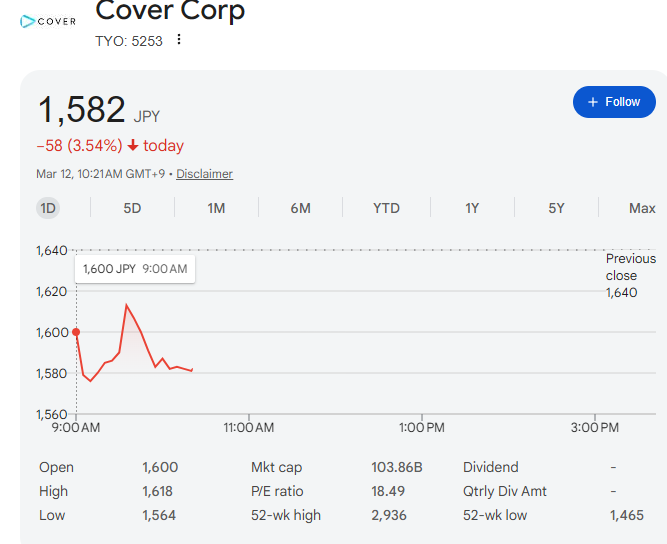667x544 pixels.
Task: Click the High value 1,618
Action: pos(157,491)
